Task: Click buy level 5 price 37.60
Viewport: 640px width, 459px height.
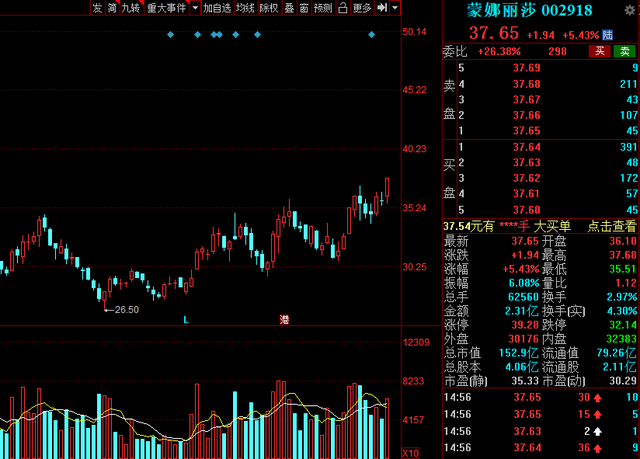Action: pos(527,210)
